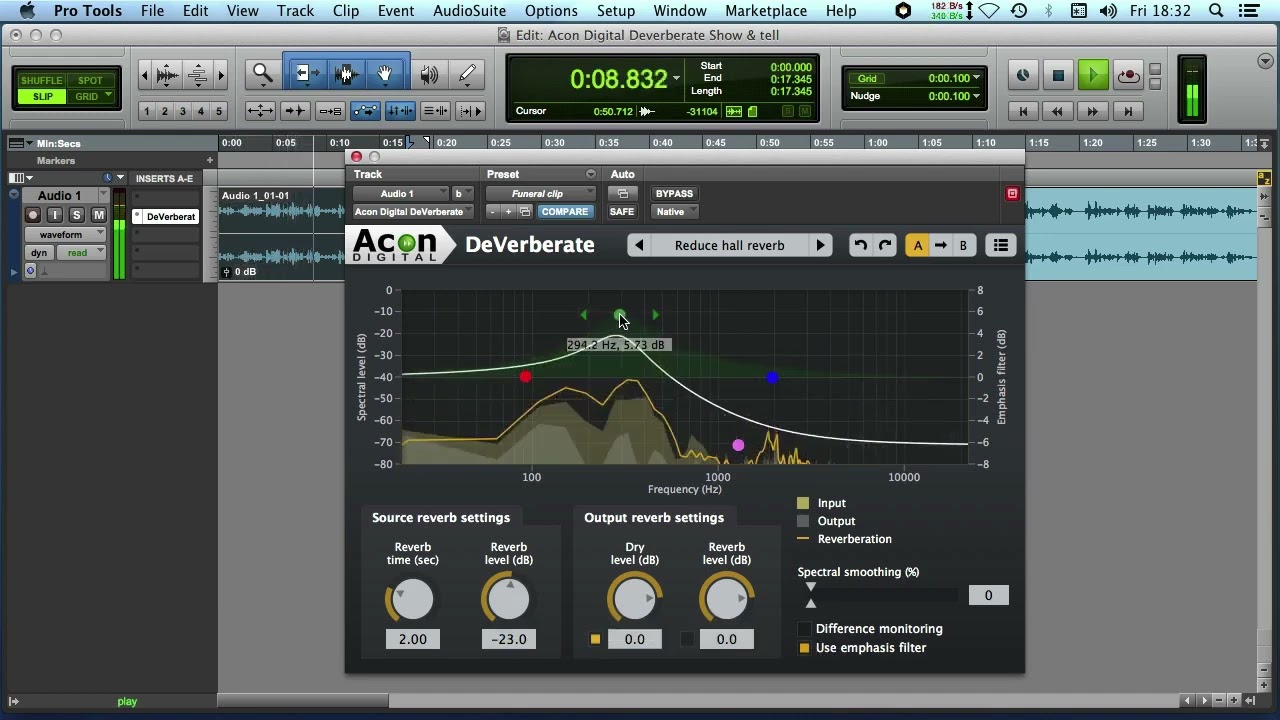Select the Zoomer tool
Screen dimensions: 1280x720
[263, 74]
